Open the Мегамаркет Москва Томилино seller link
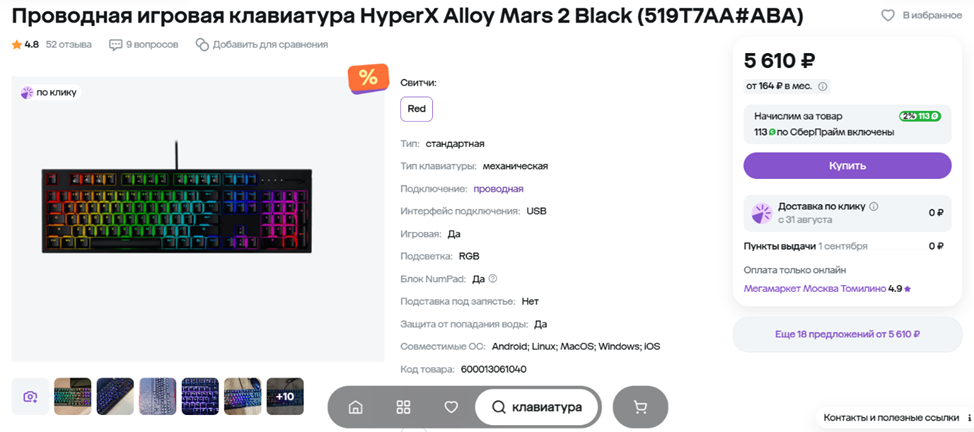The image size is (974, 432). coord(814,289)
